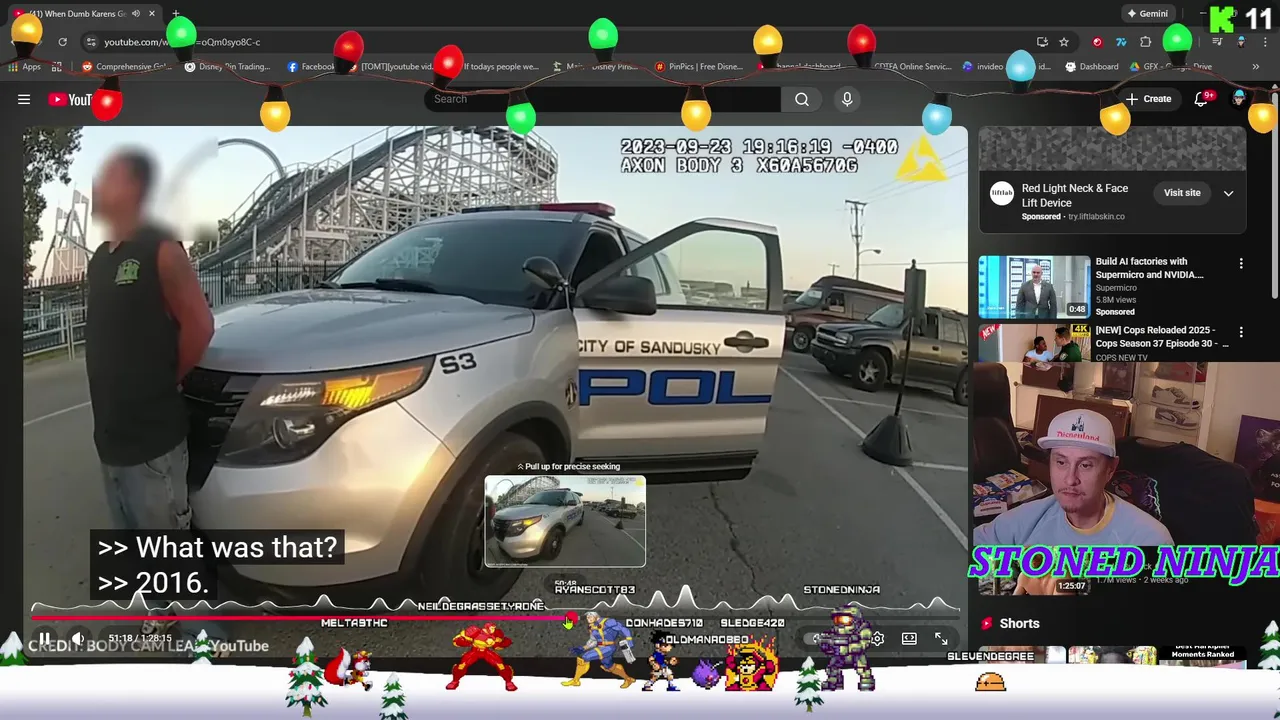
Task: Expand the Red Light ad chevron
Action: tap(1228, 193)
